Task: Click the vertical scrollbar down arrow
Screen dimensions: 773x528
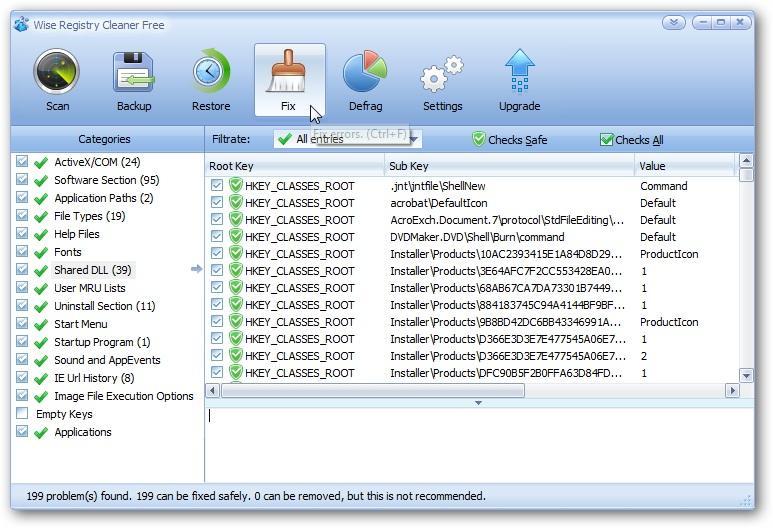Action: coord(746,376)
